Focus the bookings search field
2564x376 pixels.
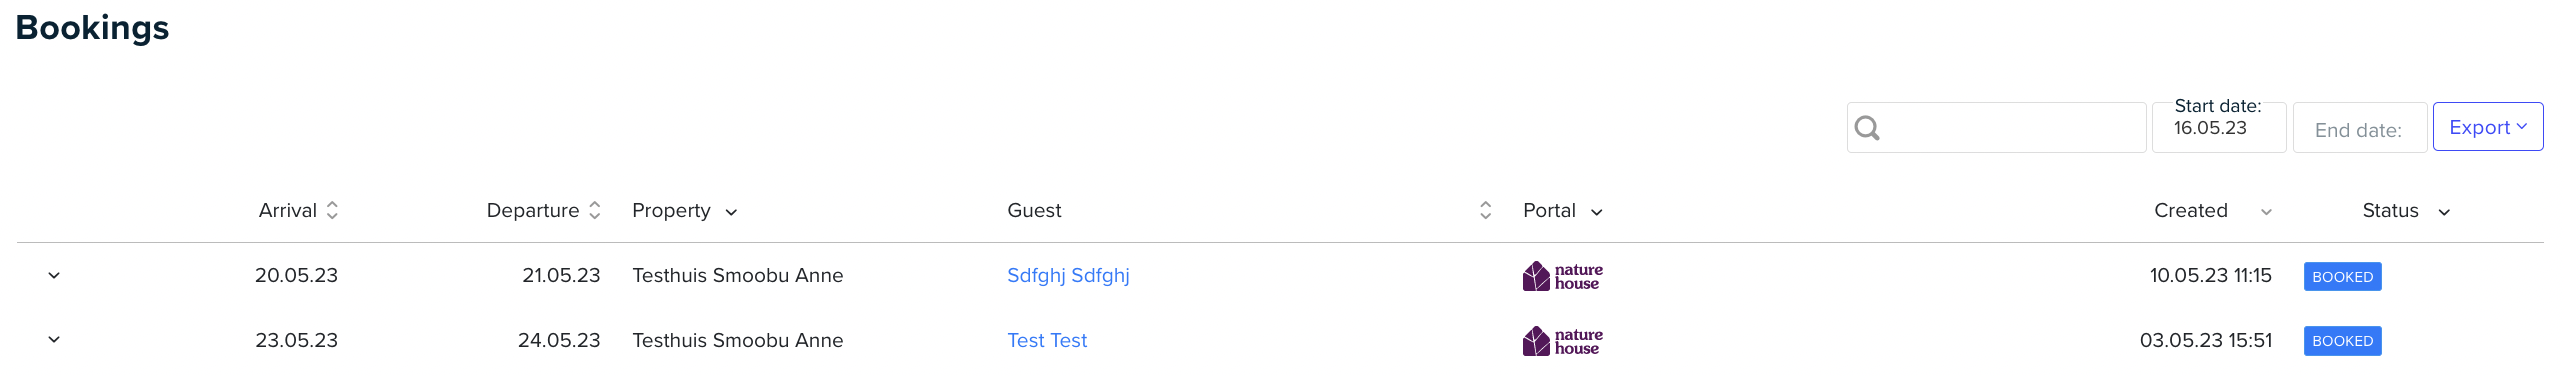(1996, 128)
